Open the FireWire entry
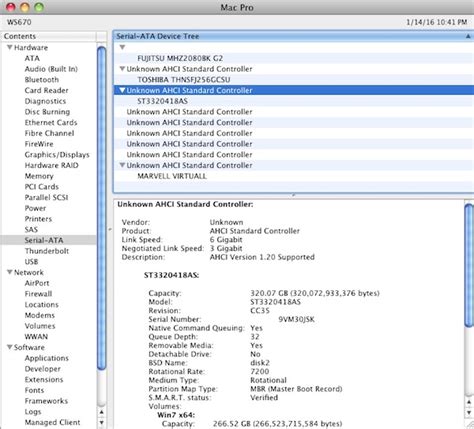Screen dimensions: 474x429 pyautogui.click(x=39, y=144)
